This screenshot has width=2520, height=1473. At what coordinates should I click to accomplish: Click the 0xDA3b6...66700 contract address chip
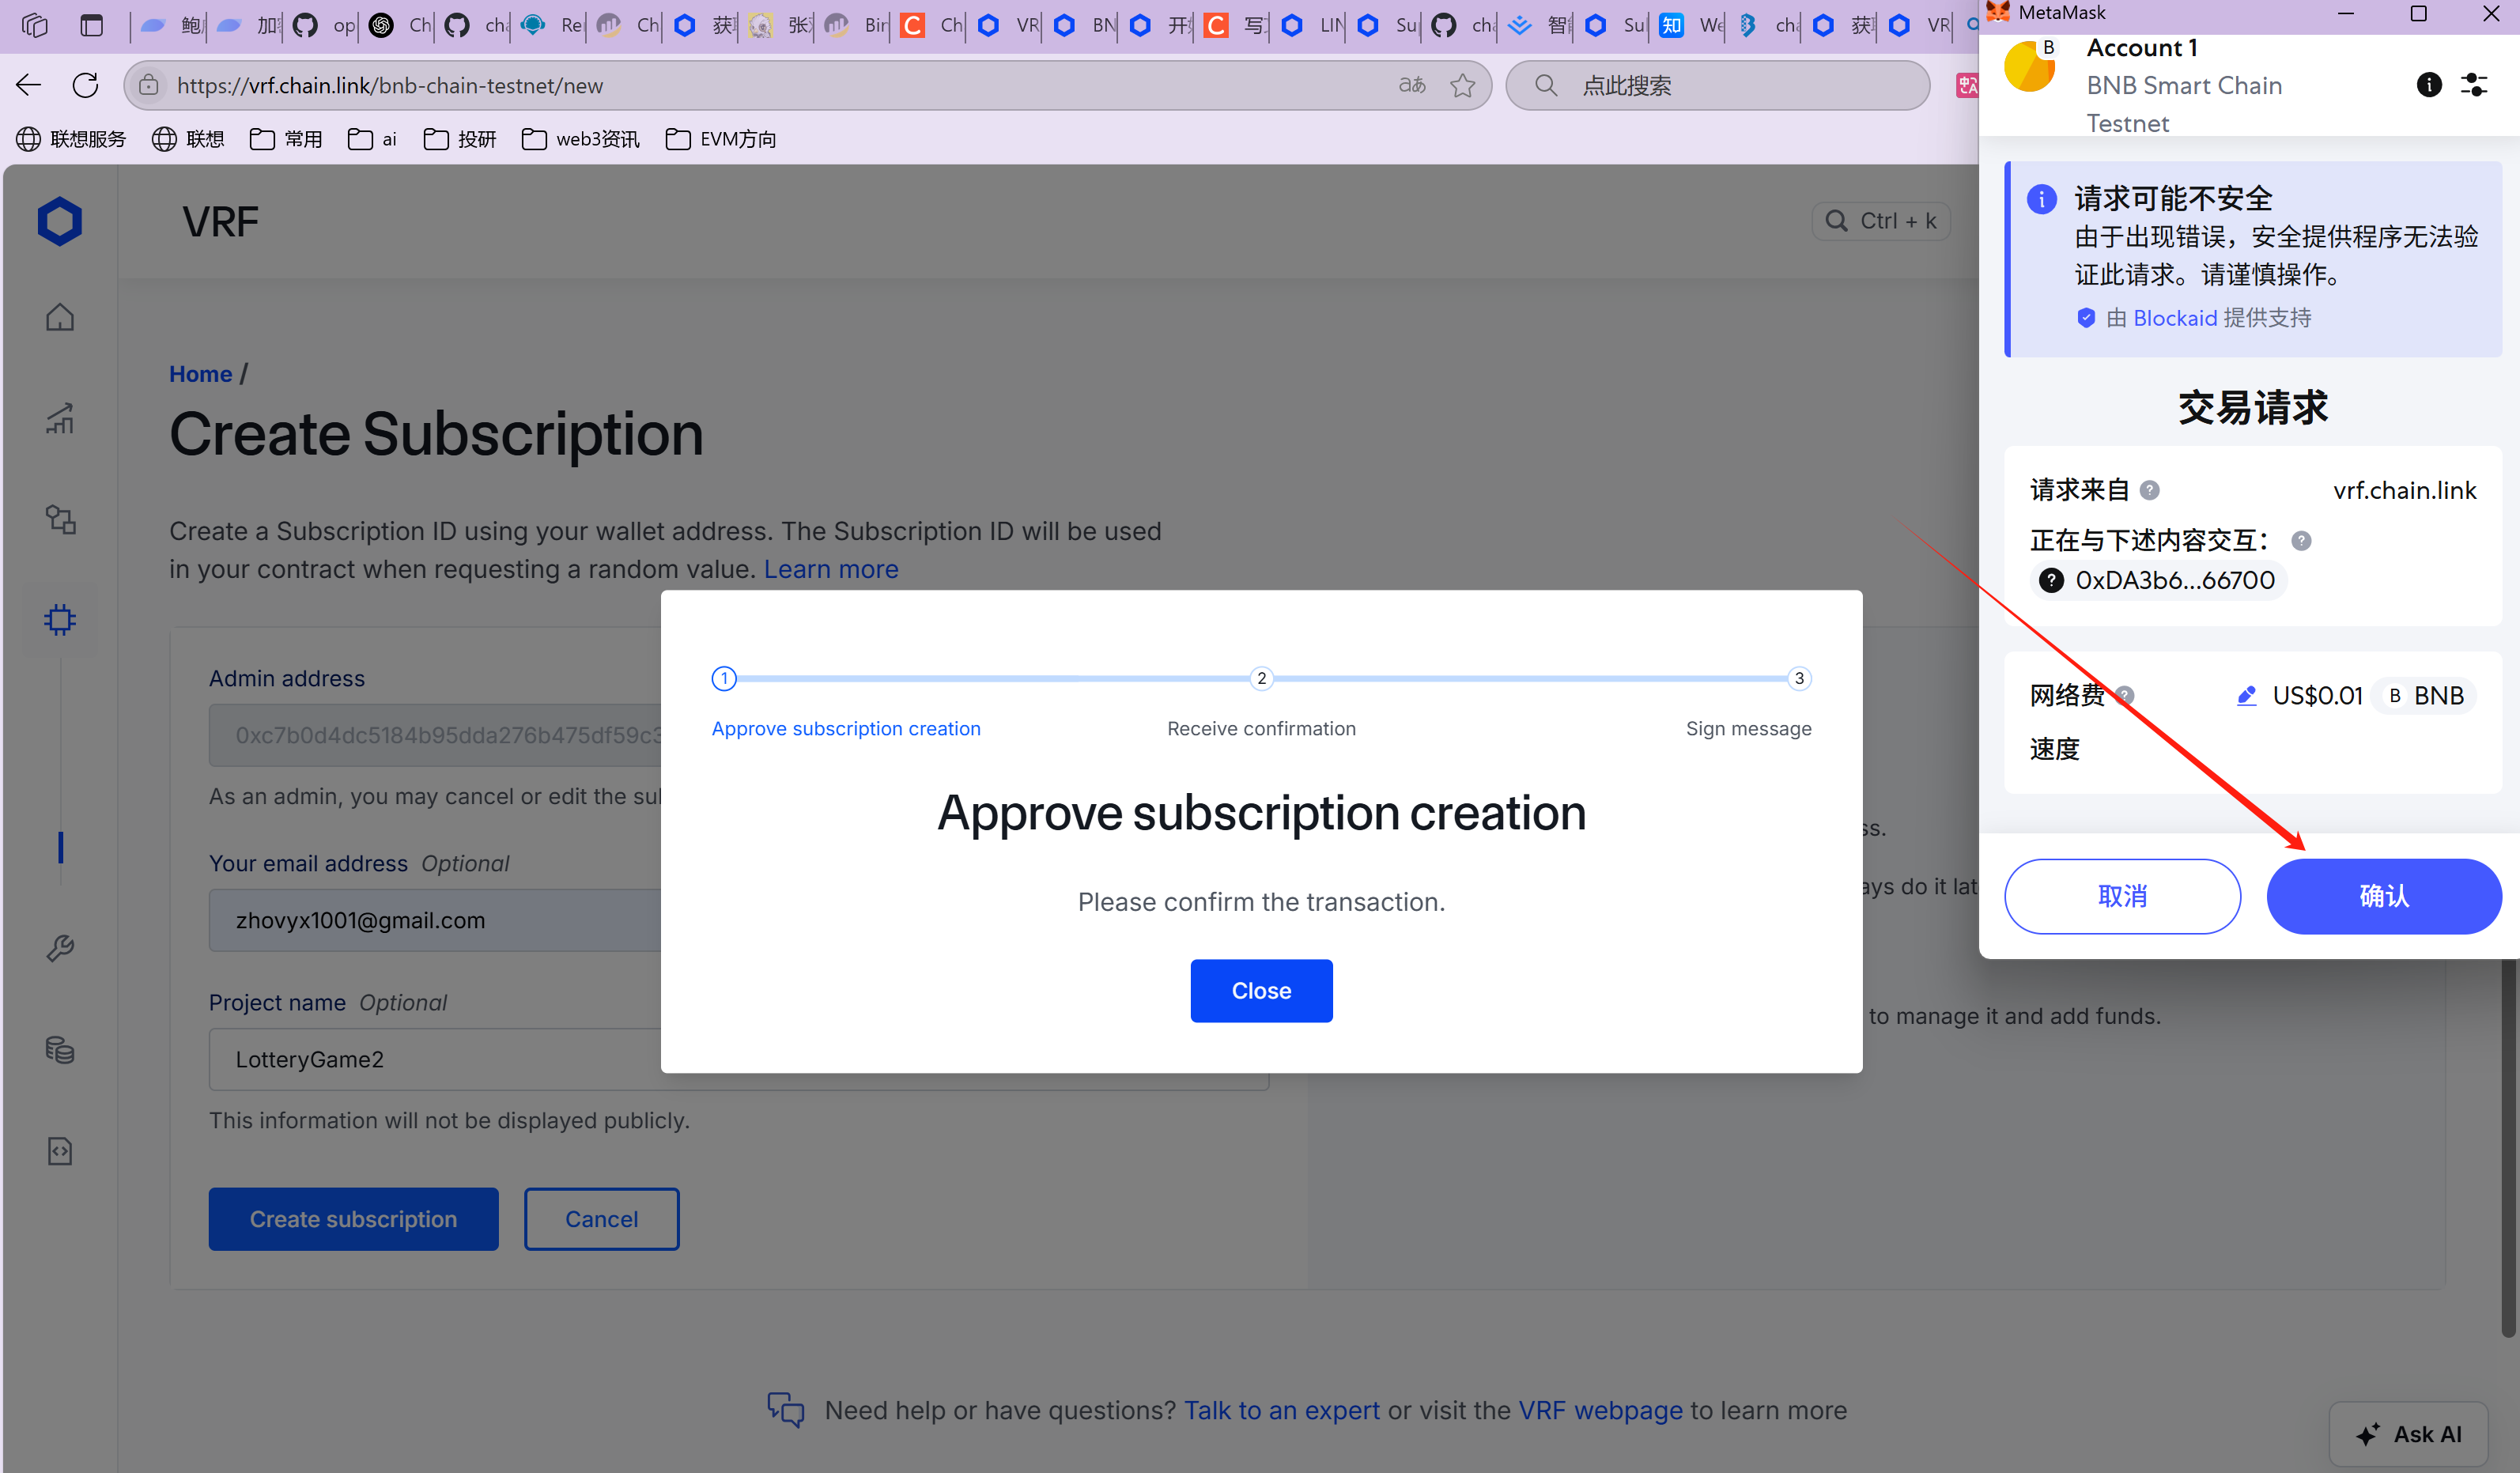[2158, 580]
